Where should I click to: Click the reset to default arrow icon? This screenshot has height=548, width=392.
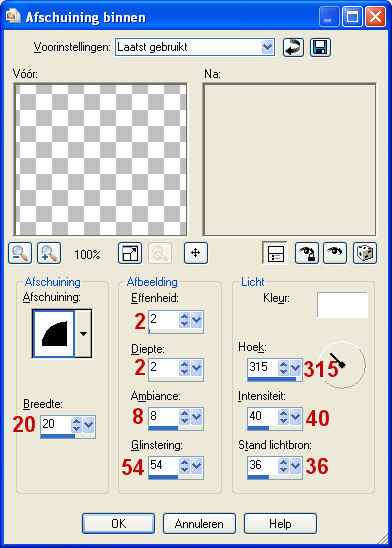click(x=293, y=48)
